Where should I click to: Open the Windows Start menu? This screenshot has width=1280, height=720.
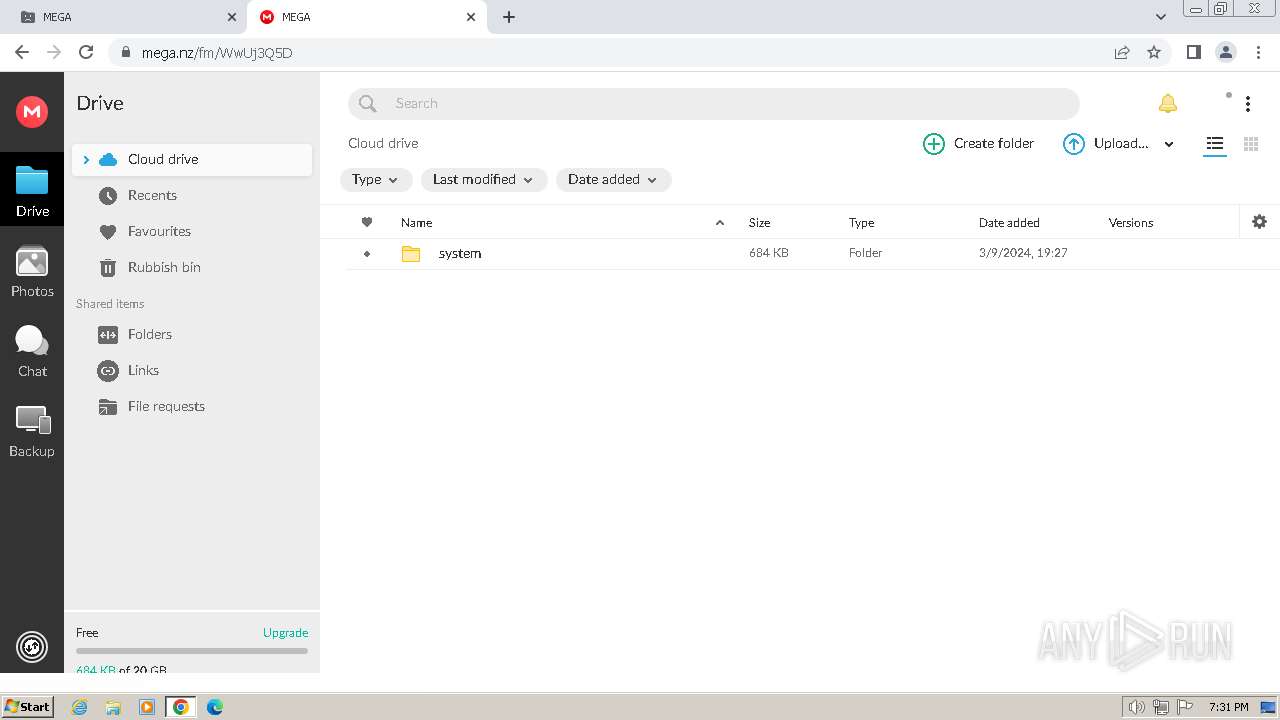(27, 706)
